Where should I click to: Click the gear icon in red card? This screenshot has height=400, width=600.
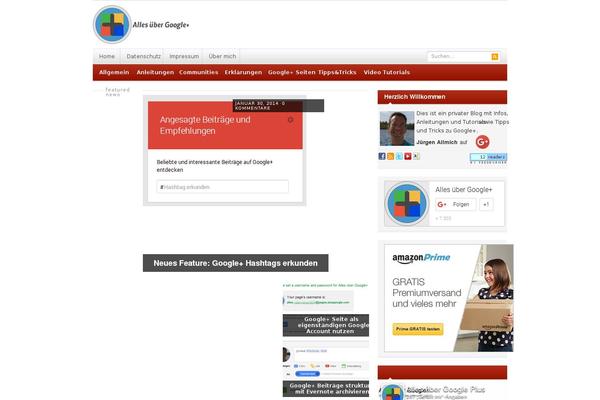[290, 120]
